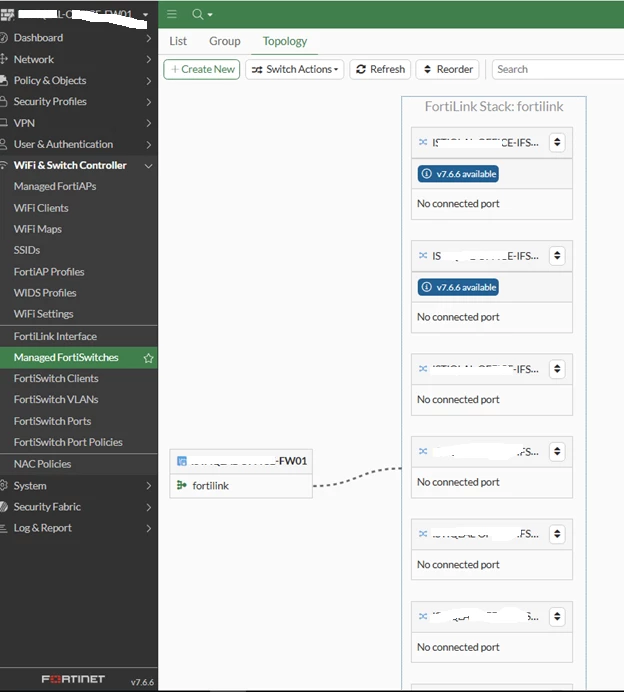Click the Network arrows icon
624x692 pixels.
(4, 59)
